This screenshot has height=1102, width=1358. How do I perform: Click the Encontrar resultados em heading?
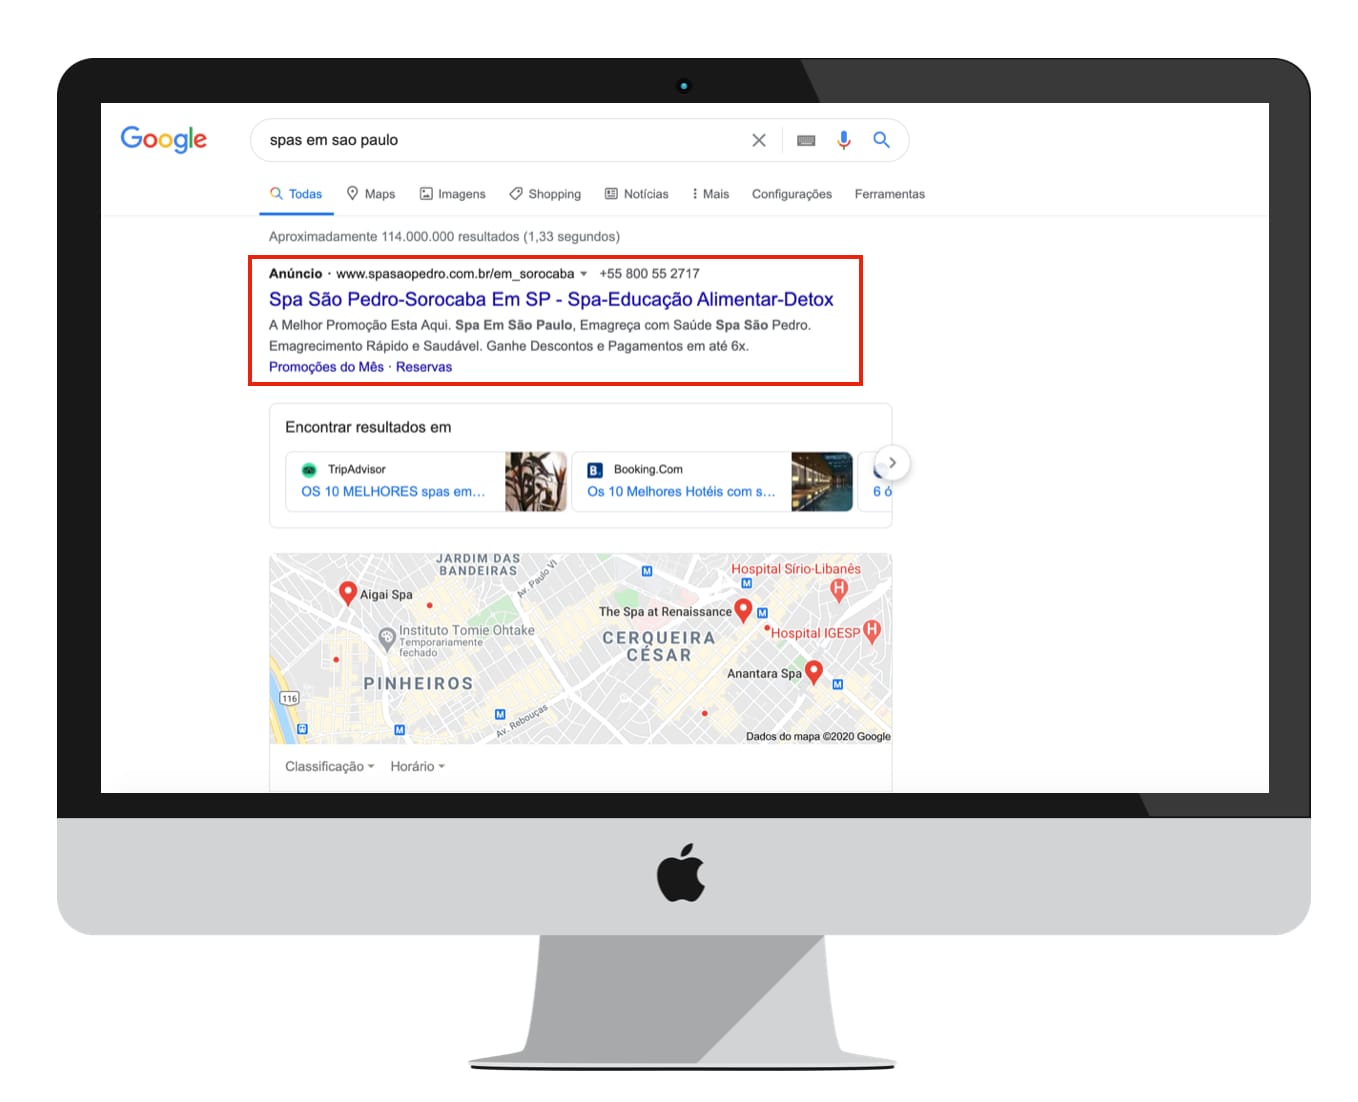pos(368,427)
